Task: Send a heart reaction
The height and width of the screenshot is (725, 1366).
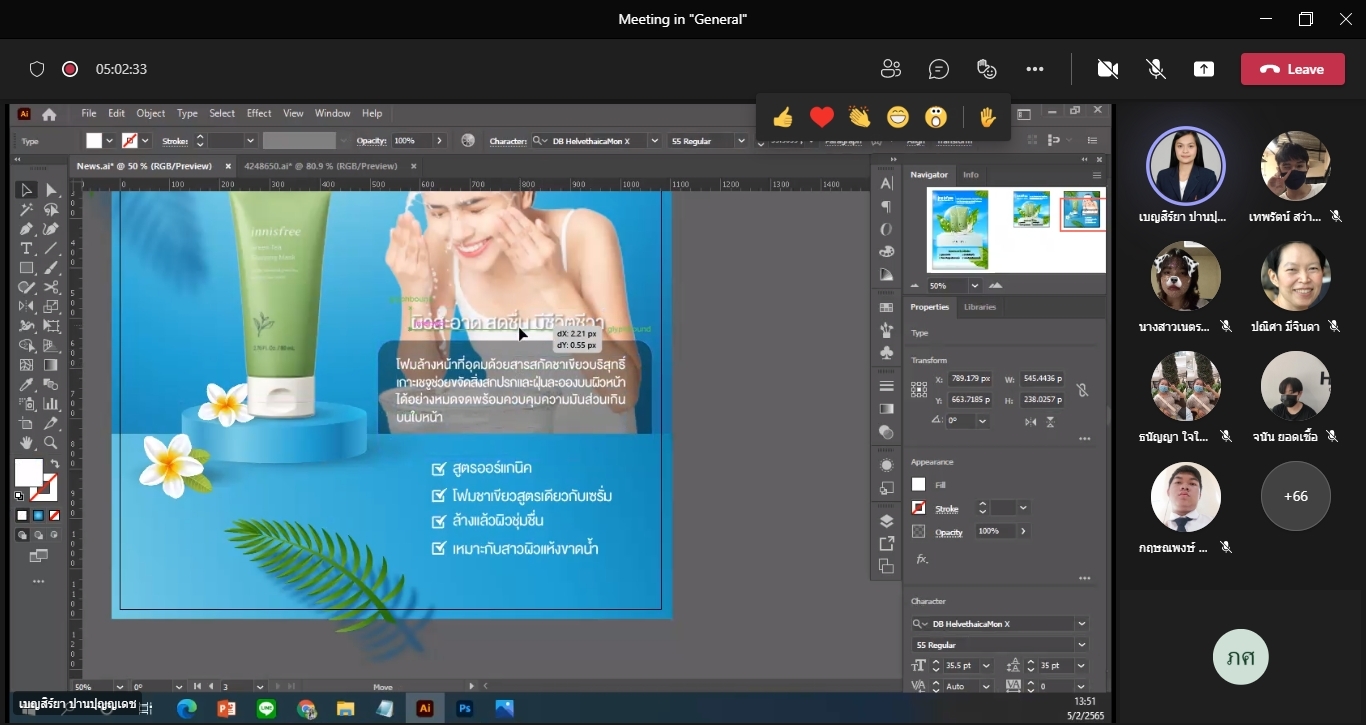Action: [821, 118]
